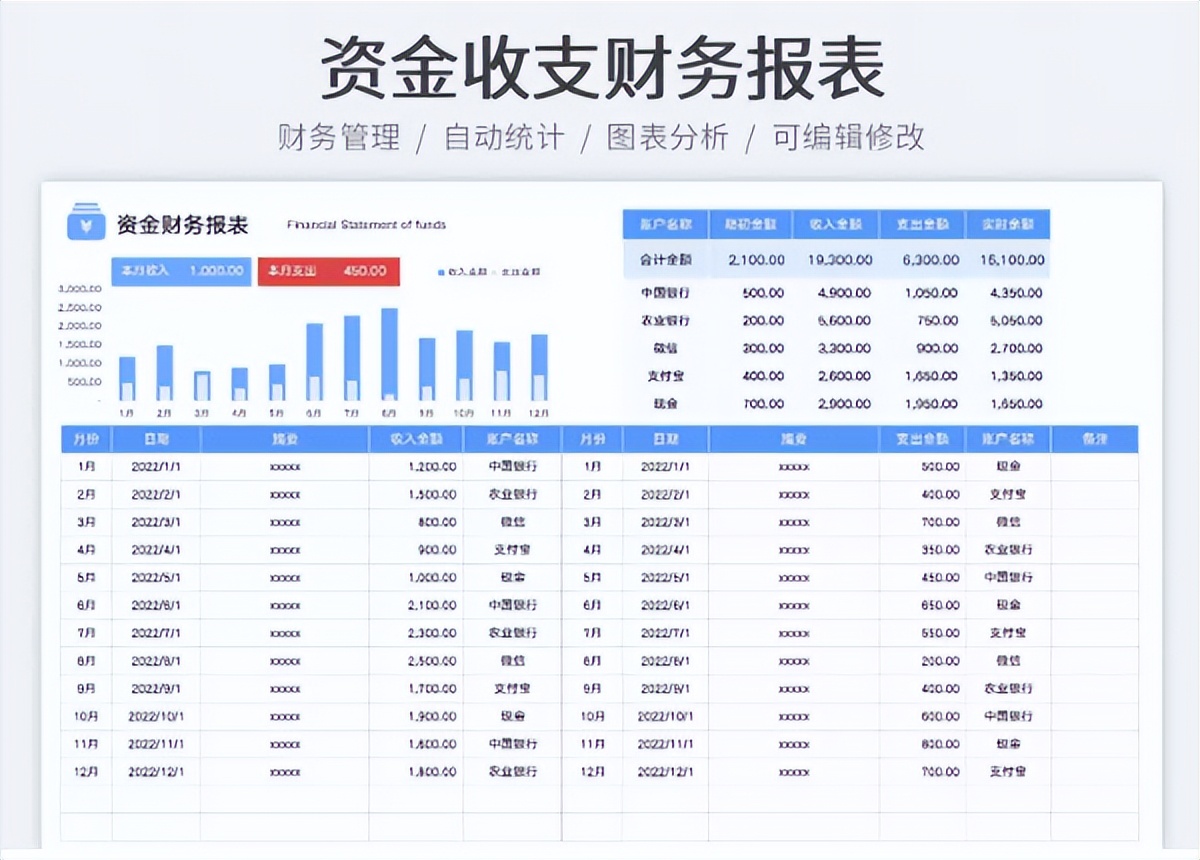Image resolution: width=1200 pixels, height=860 pixels.
Task: Click the red 本月支出 450.00 button
Action: click(328, 271)
